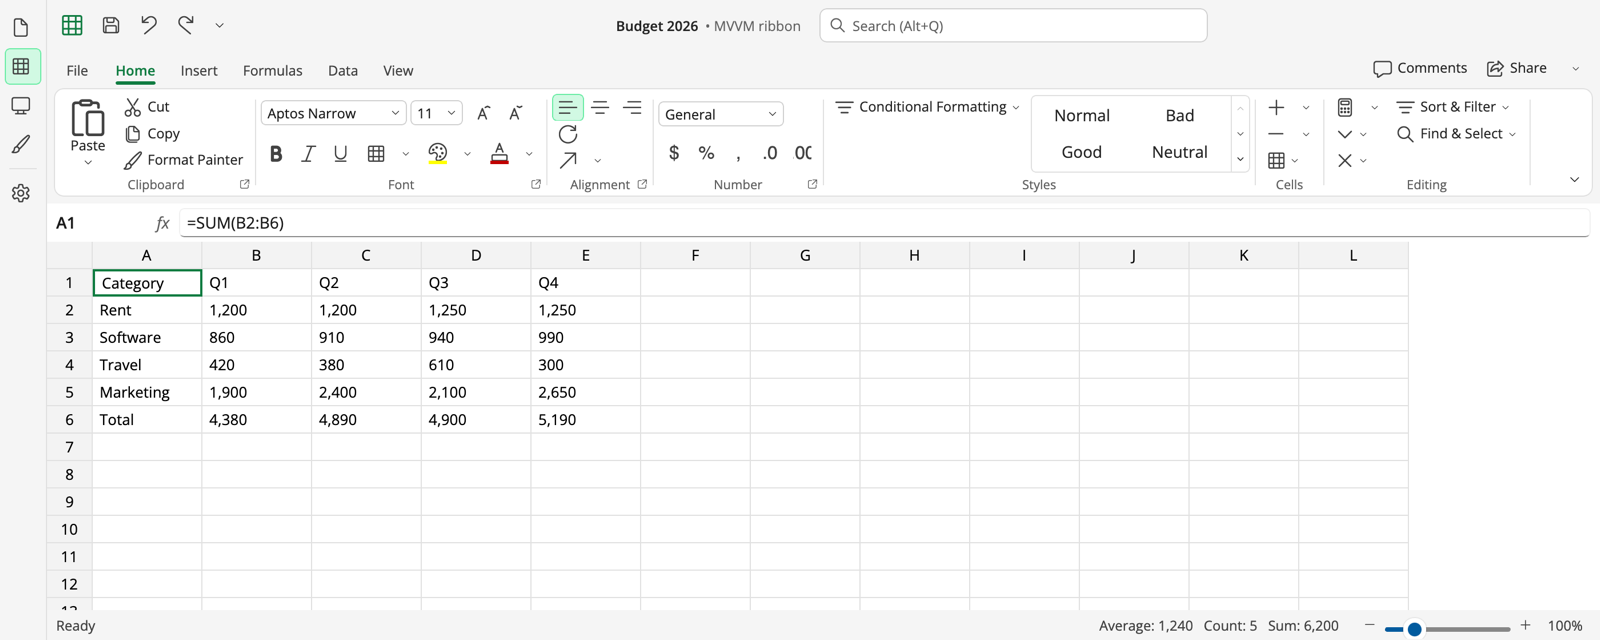
Task: Expand the borders options arrow
Action: 405,154
